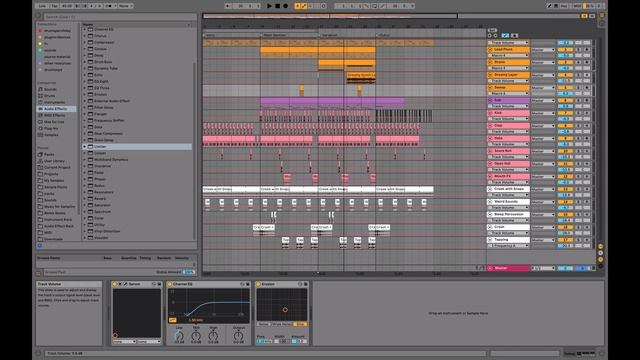640x360 pixels.
Task: Open the Instruments browser category
Action: [x=54, y=102]
